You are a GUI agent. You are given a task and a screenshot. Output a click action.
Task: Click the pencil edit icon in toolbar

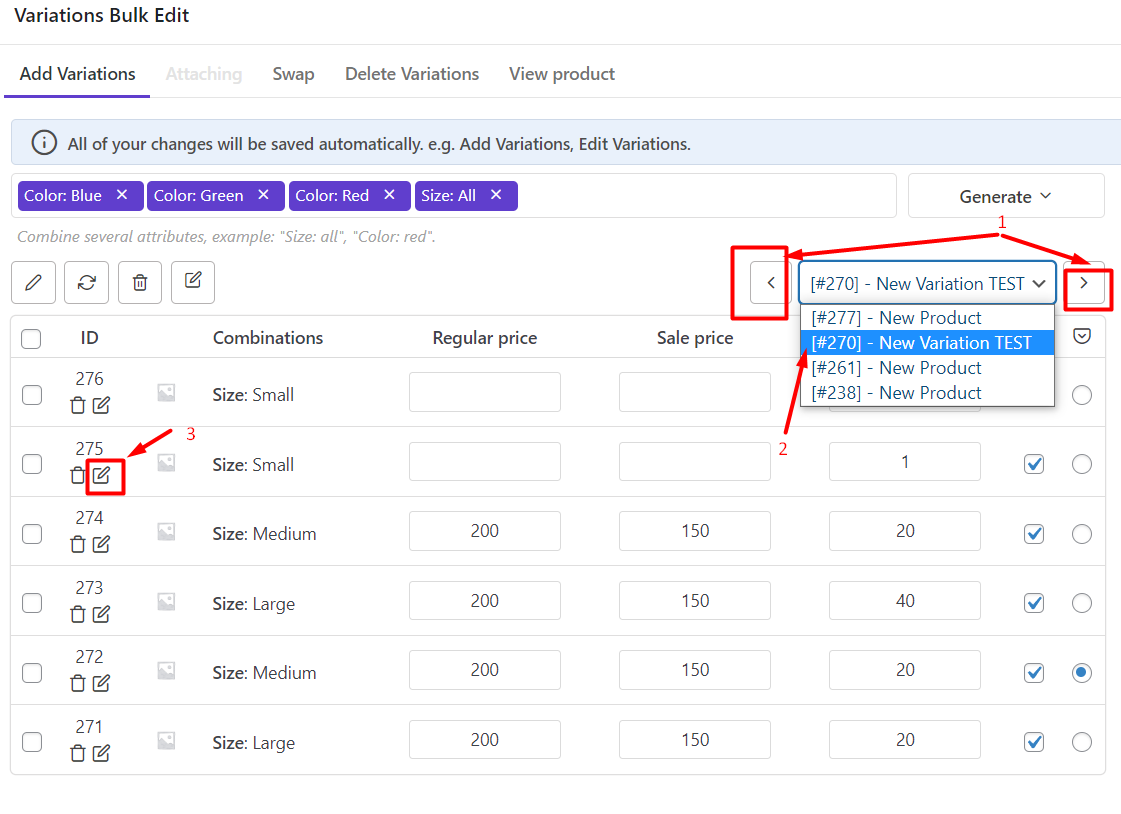point(33,283)
